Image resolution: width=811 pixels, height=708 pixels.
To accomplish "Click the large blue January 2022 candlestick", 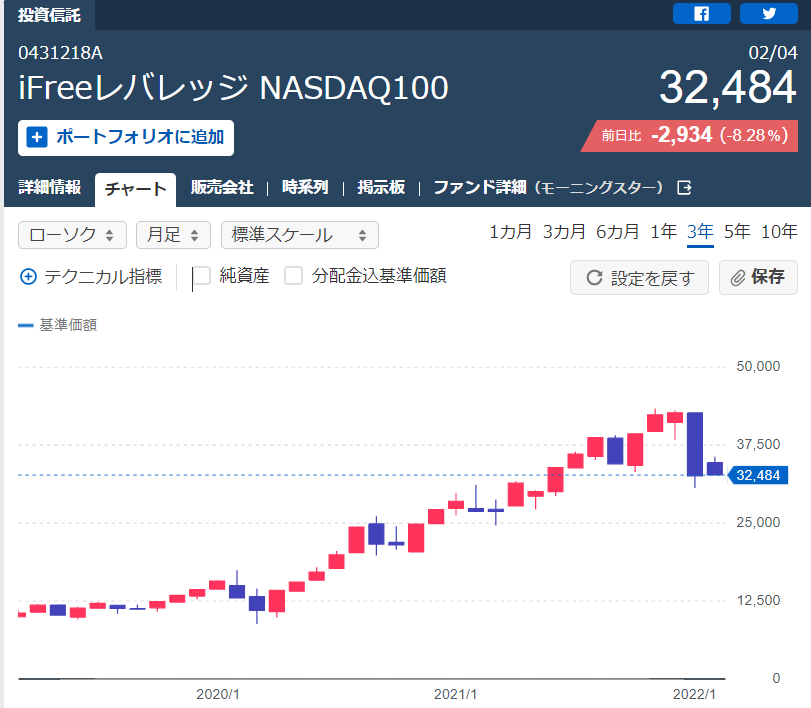I will tap(695, 444).
